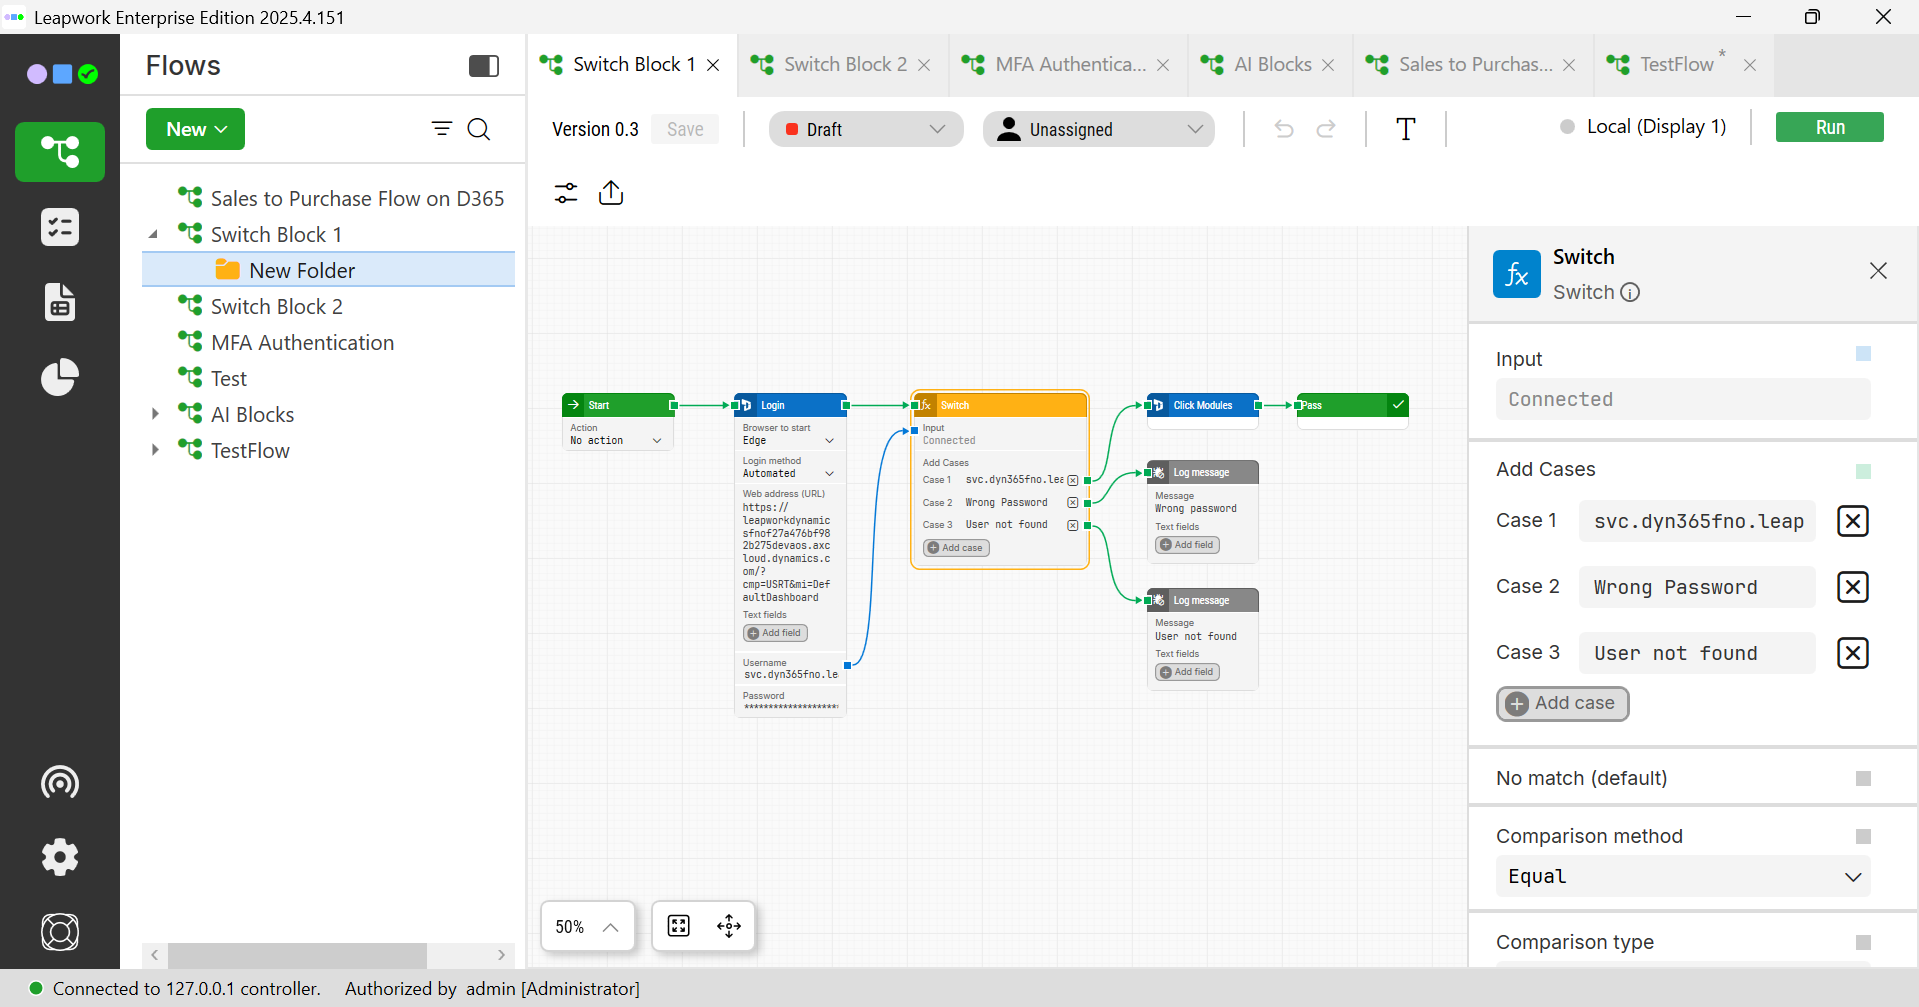The width and height of the screenshot is (1919, 1007).
Task: Toggle the Flows side panel collapse
Action: click(x=484, y=66)
